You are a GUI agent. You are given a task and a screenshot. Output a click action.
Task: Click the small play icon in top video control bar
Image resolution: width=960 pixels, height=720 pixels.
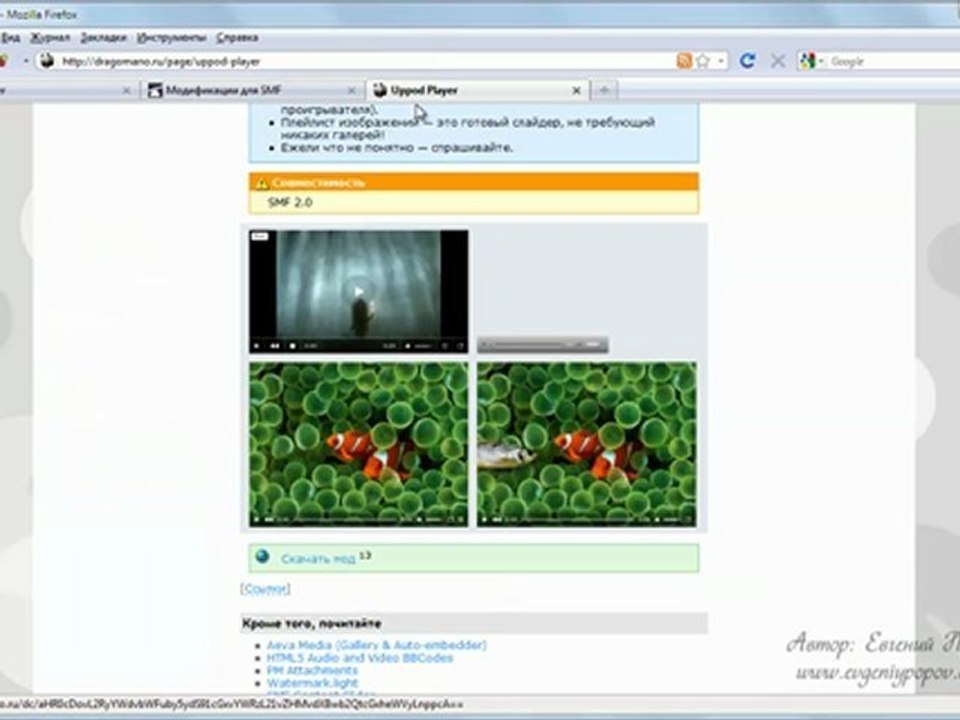[x=257, y=346]
